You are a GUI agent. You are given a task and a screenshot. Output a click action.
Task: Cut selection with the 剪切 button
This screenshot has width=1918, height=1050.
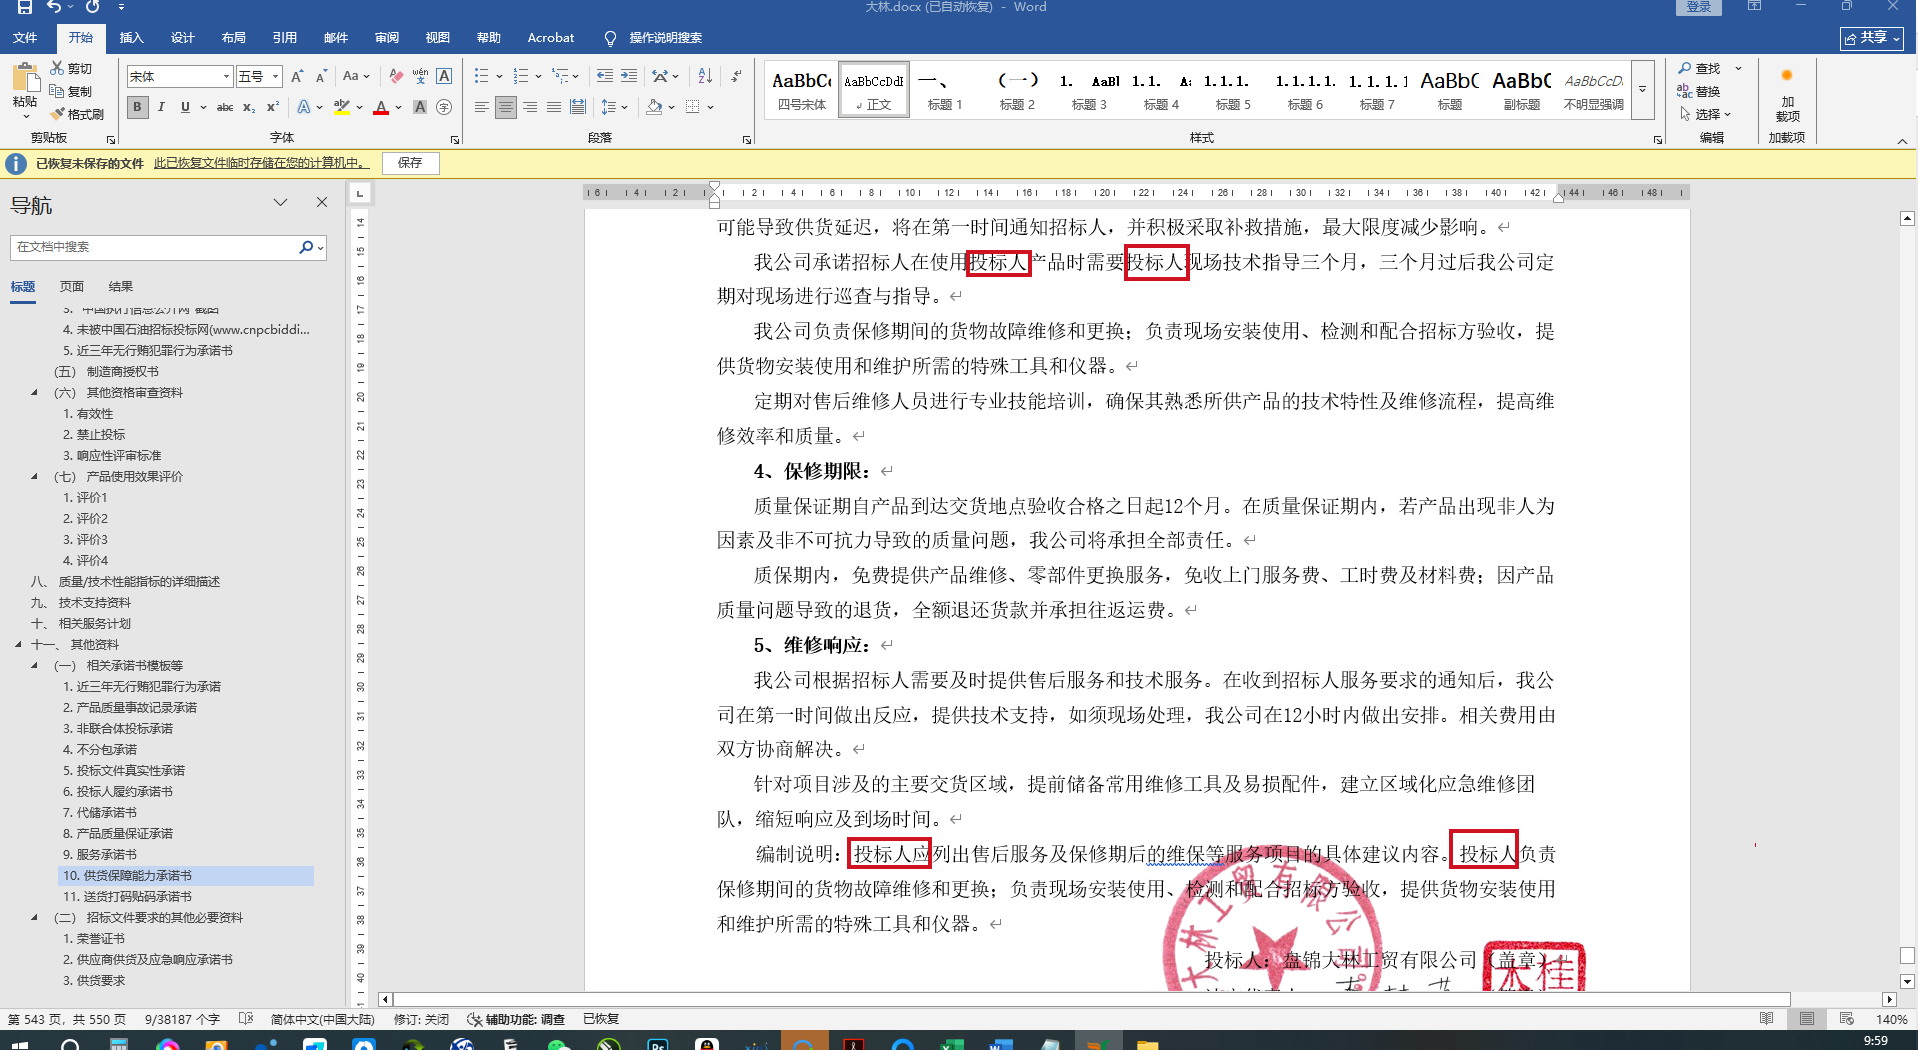72,68
